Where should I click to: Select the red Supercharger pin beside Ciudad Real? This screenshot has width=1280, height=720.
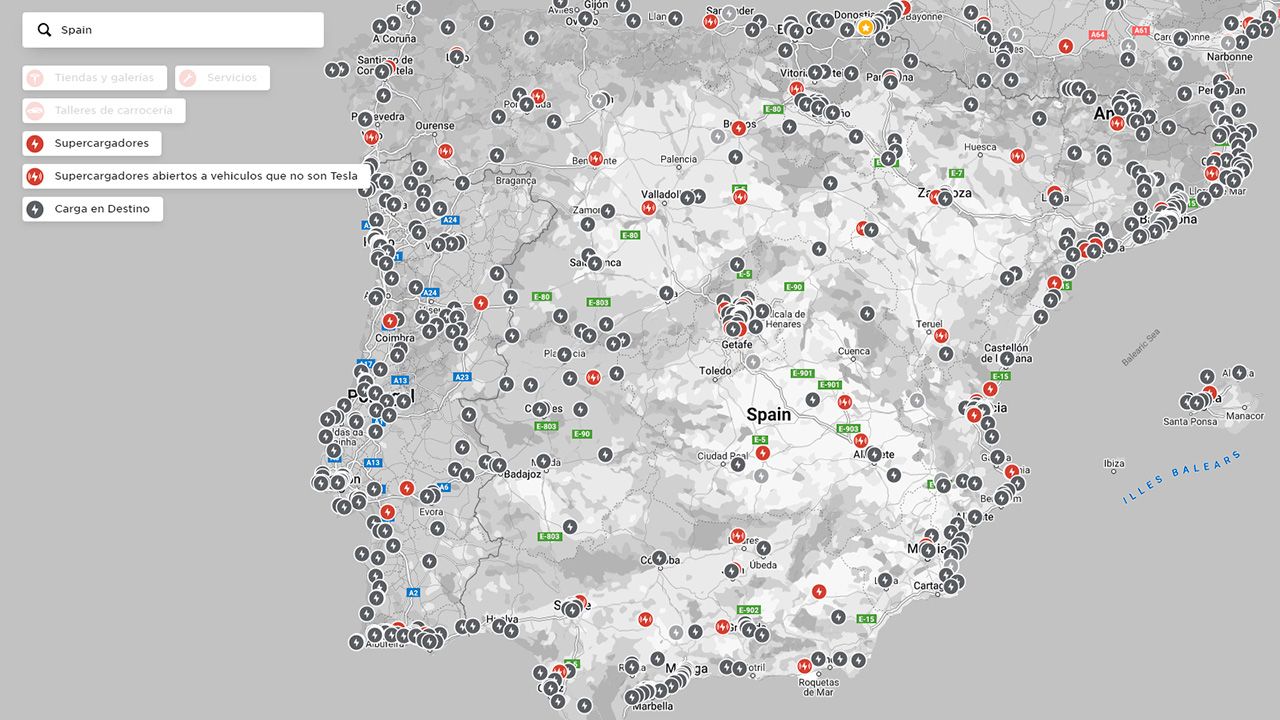click(763, 453)
